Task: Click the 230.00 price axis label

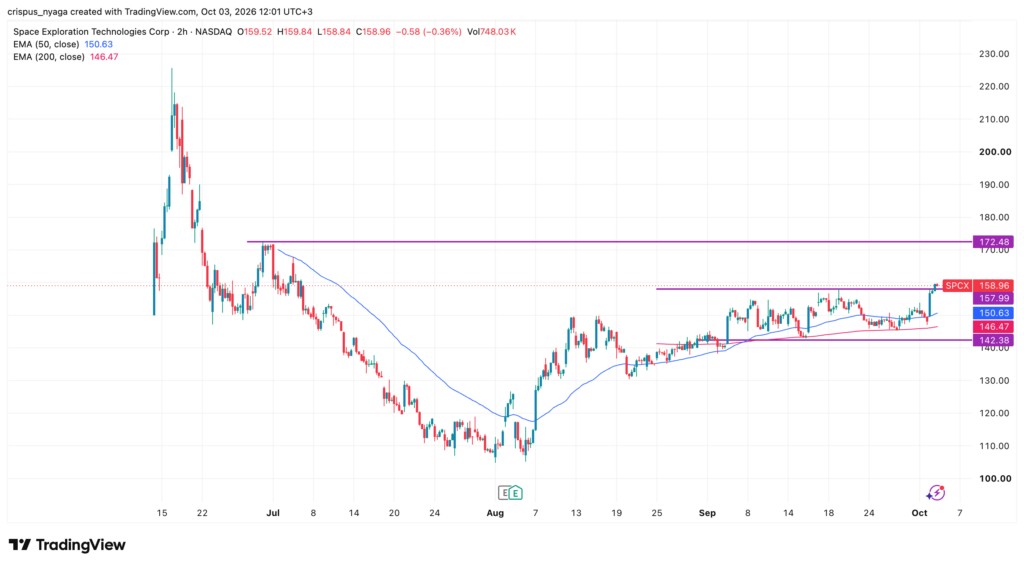Action: click(994, 54)
